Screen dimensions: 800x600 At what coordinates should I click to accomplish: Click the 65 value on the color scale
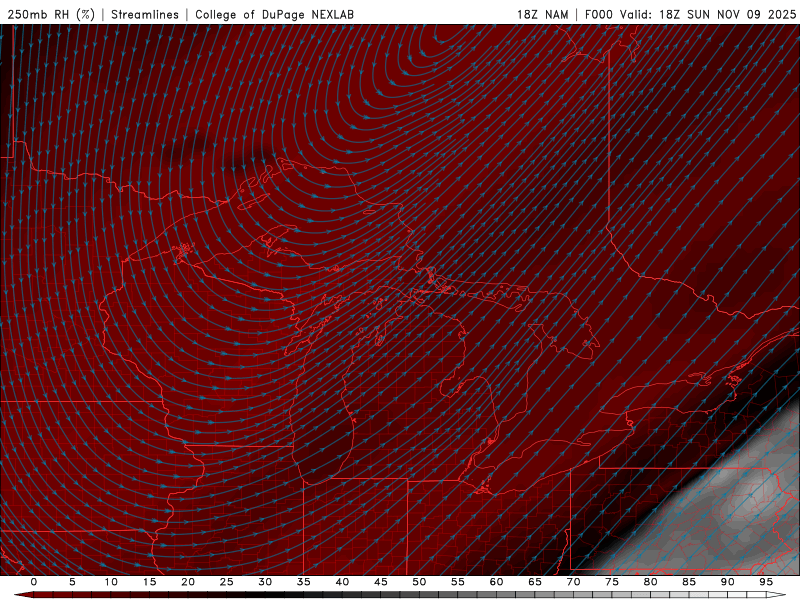[x=535, y=582]
